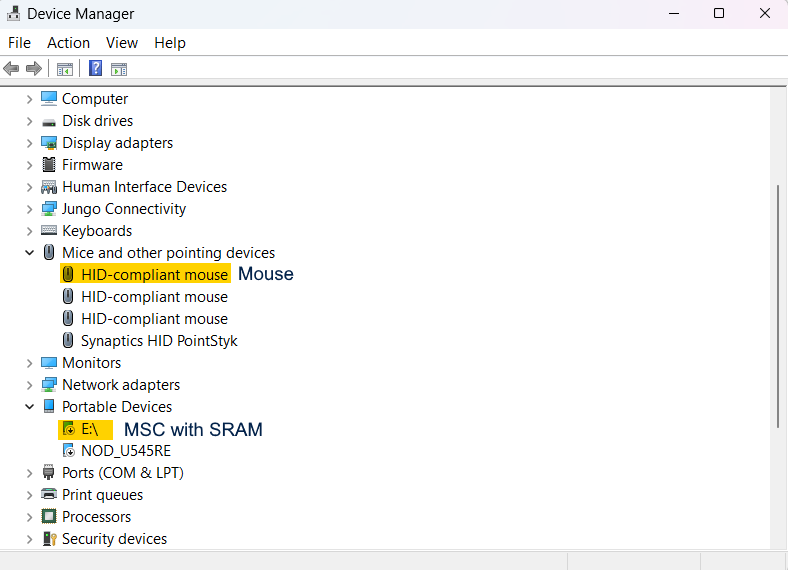Expand the Jungo Connectivity node
Screen dimensions: 788x570
click(x=29, y=209)
